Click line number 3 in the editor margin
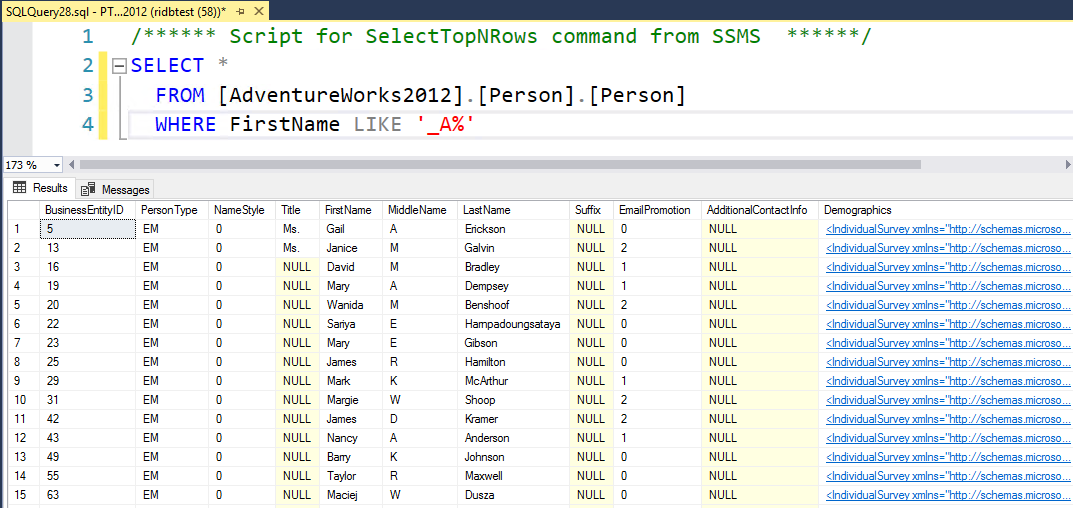The height and width of the screenshot is (508, 1073). tap(87, 95)
